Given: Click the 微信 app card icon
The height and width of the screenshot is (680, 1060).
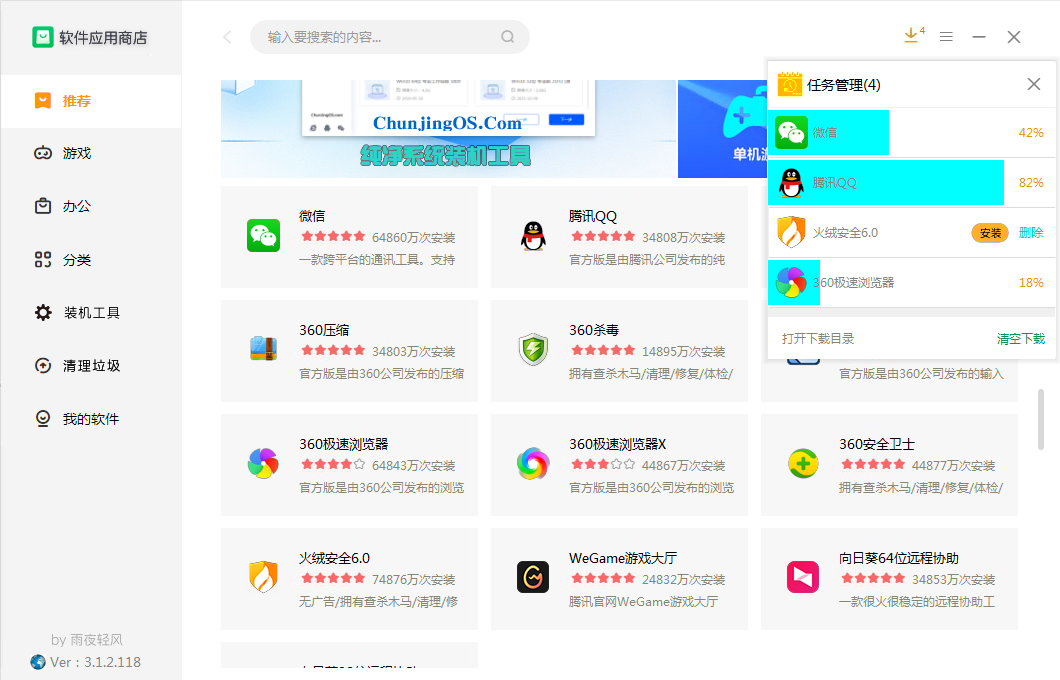Looking at the screenshot, I should click(264, 236).
